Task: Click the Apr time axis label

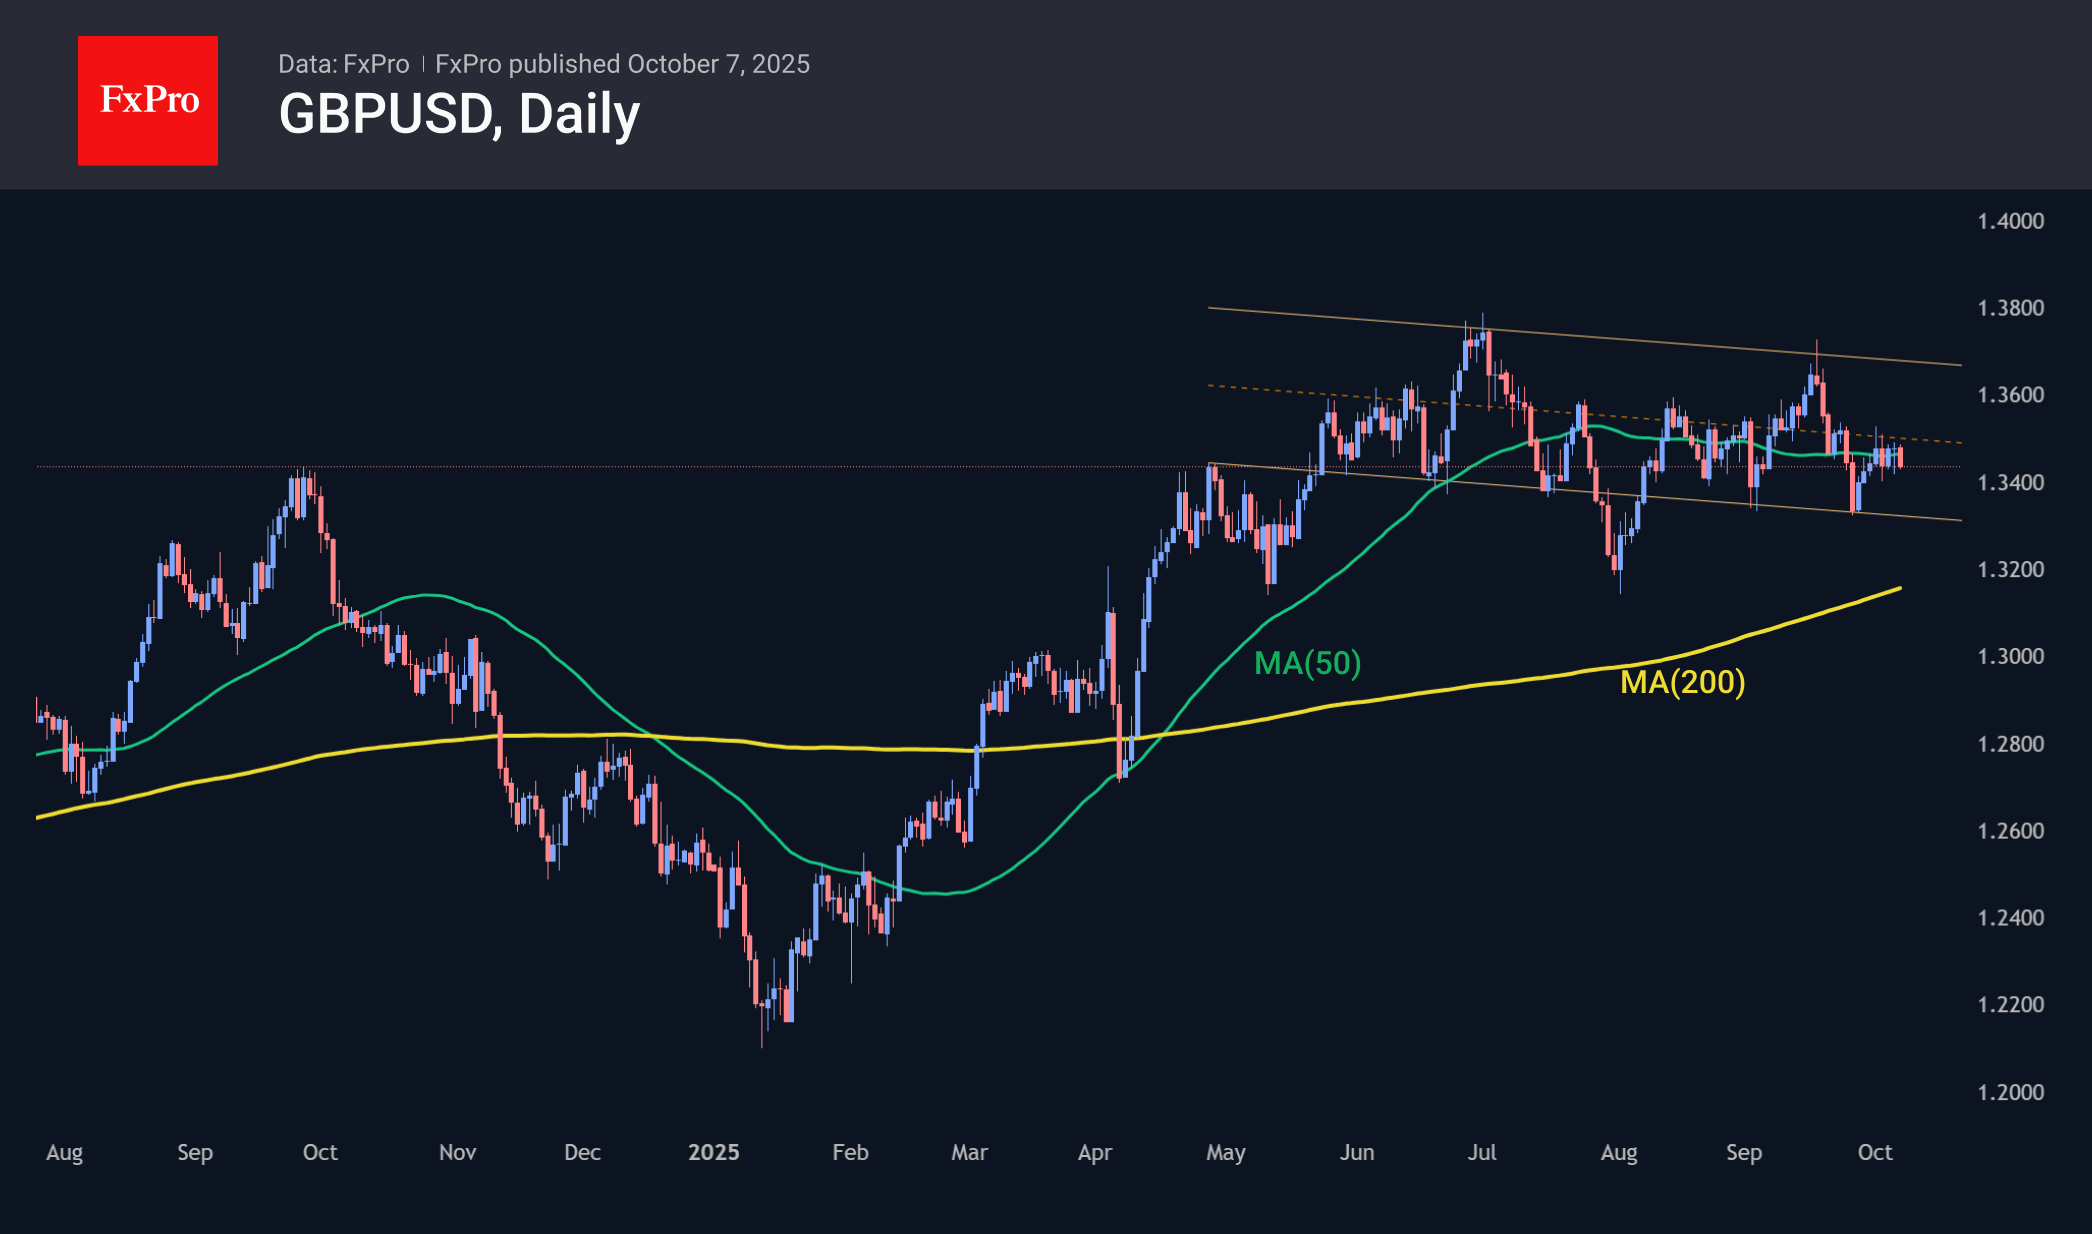Action: pos(1094,1152)
